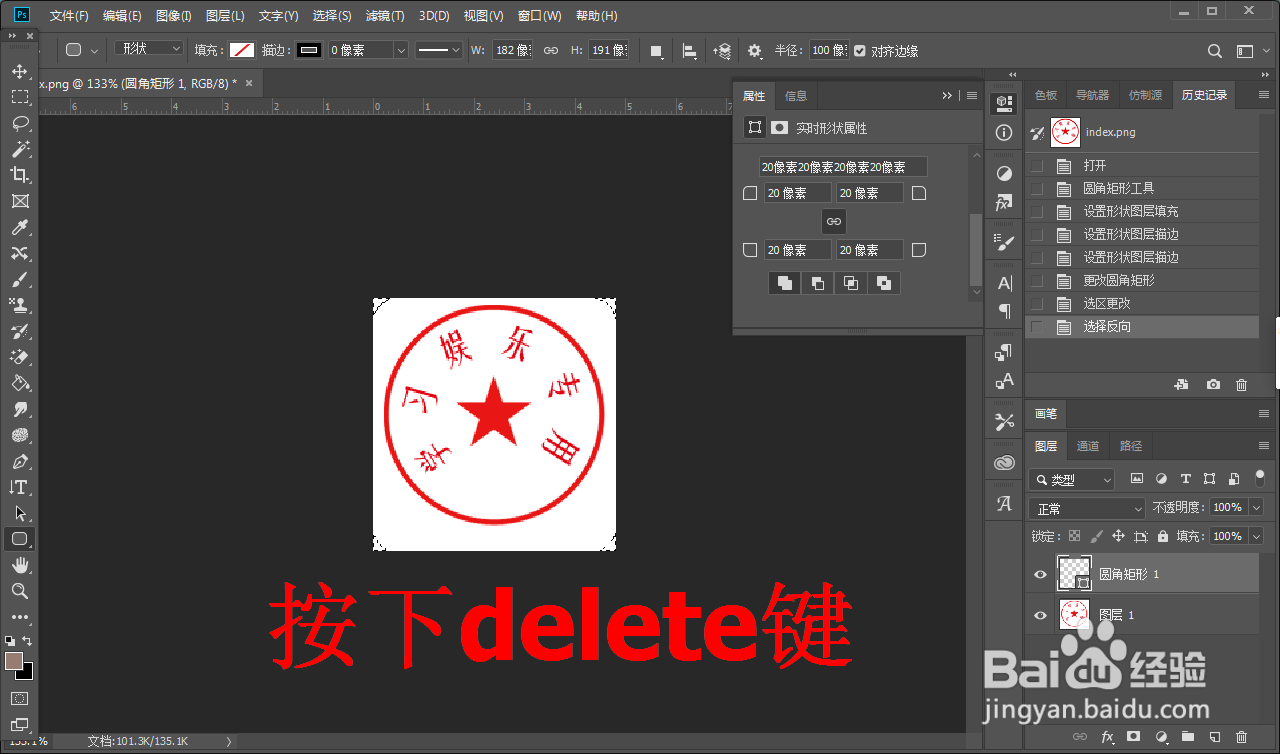
Task: Select the Magic Wand tool
Action: point(19,149)
